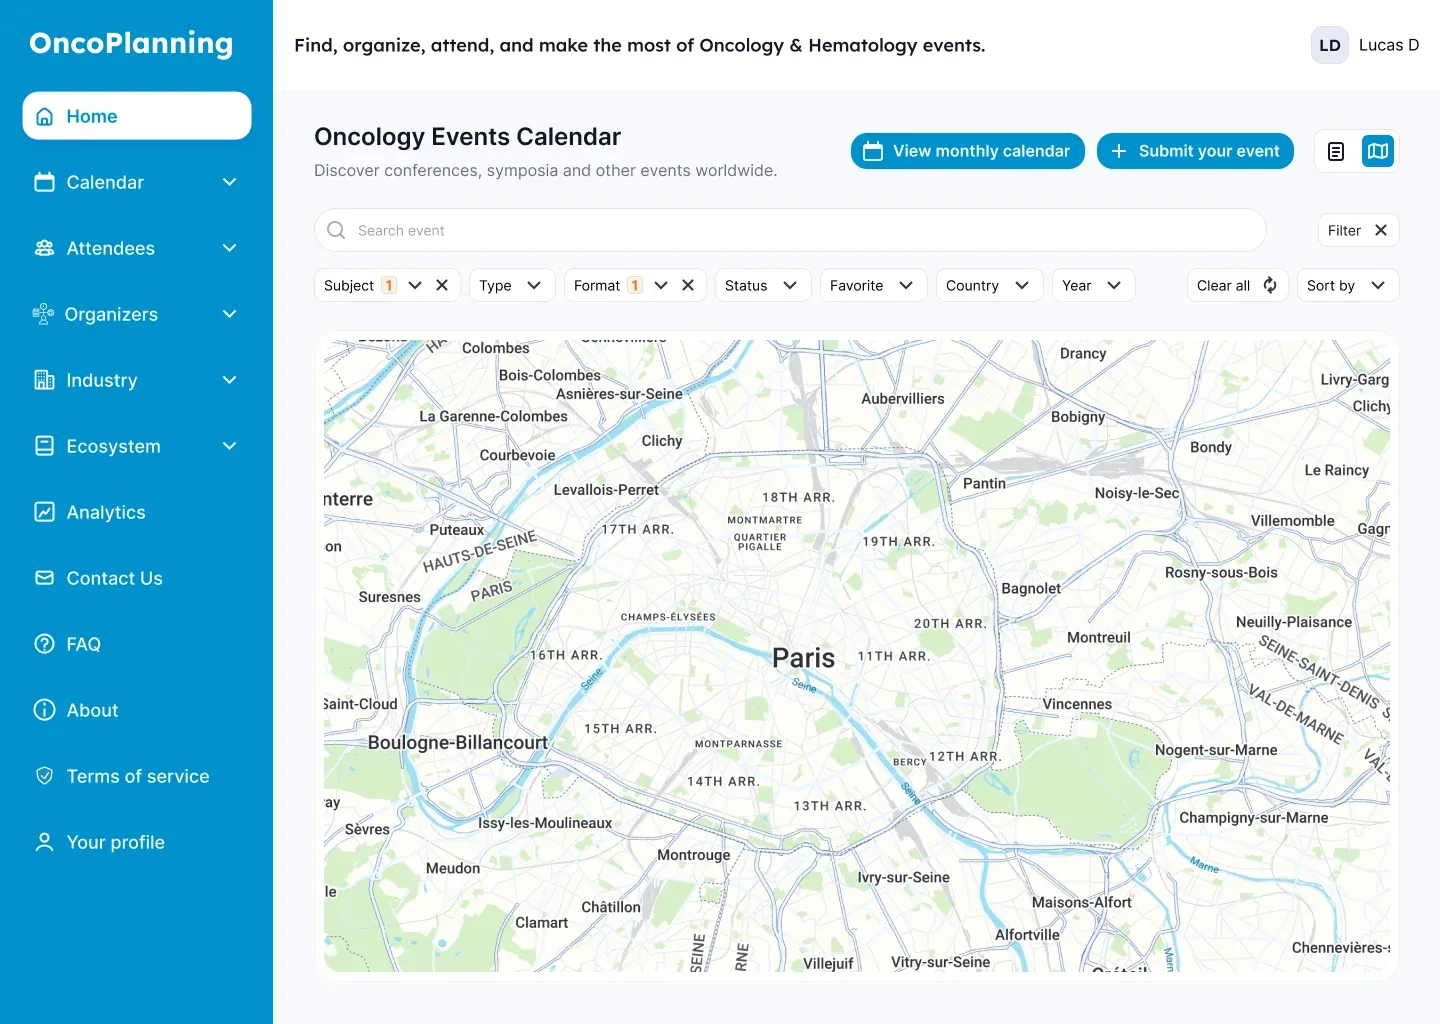The height and width of the screenshot is (1024, 1440).
Task: Click Ivry-sur-Seine label on the map
Action: point(903,878)
